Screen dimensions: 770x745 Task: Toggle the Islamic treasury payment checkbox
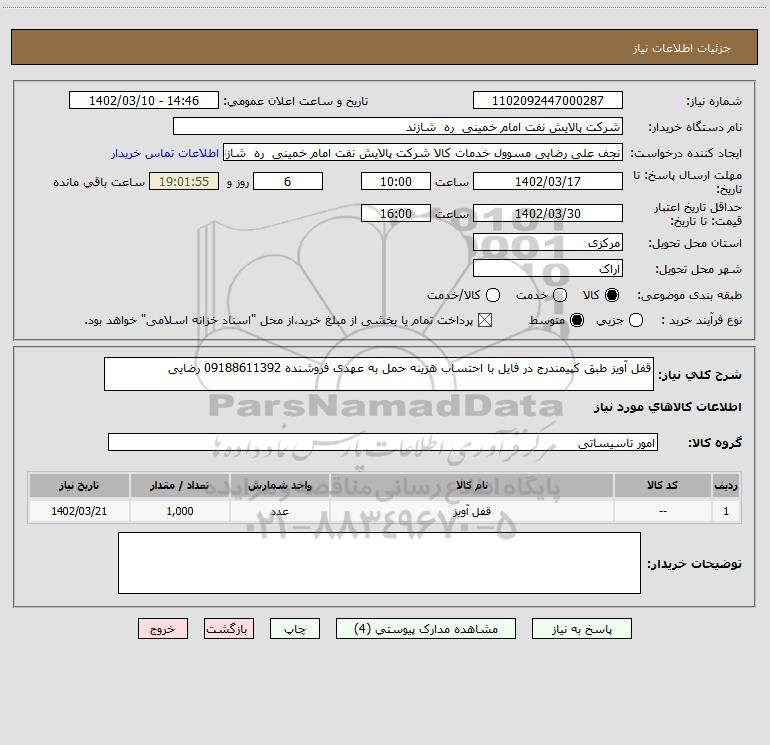[485, 320]
